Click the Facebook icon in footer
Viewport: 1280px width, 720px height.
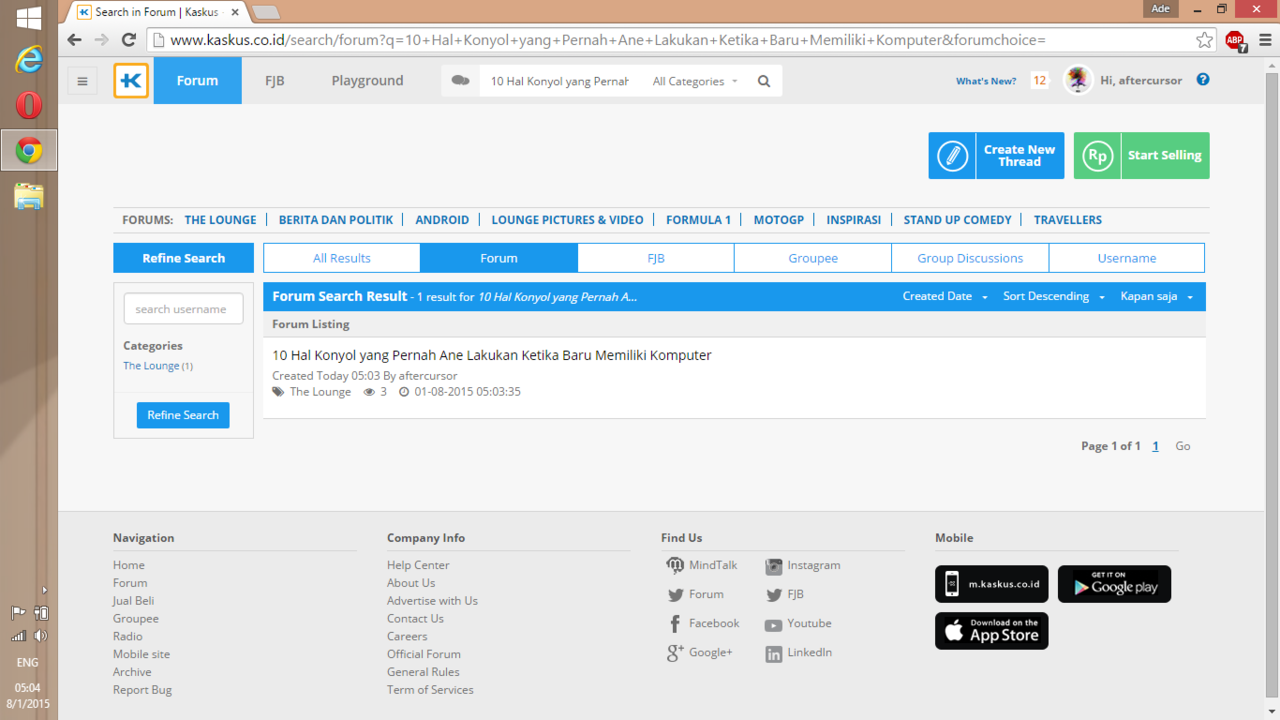point(675,624)
